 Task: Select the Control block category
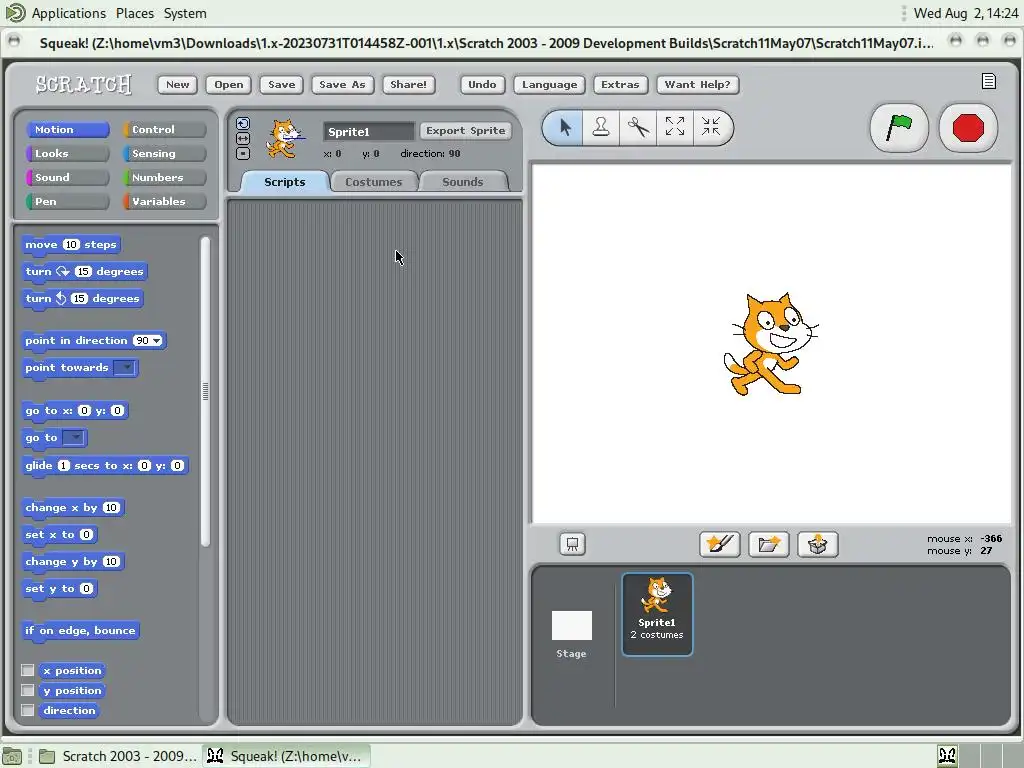165,129
